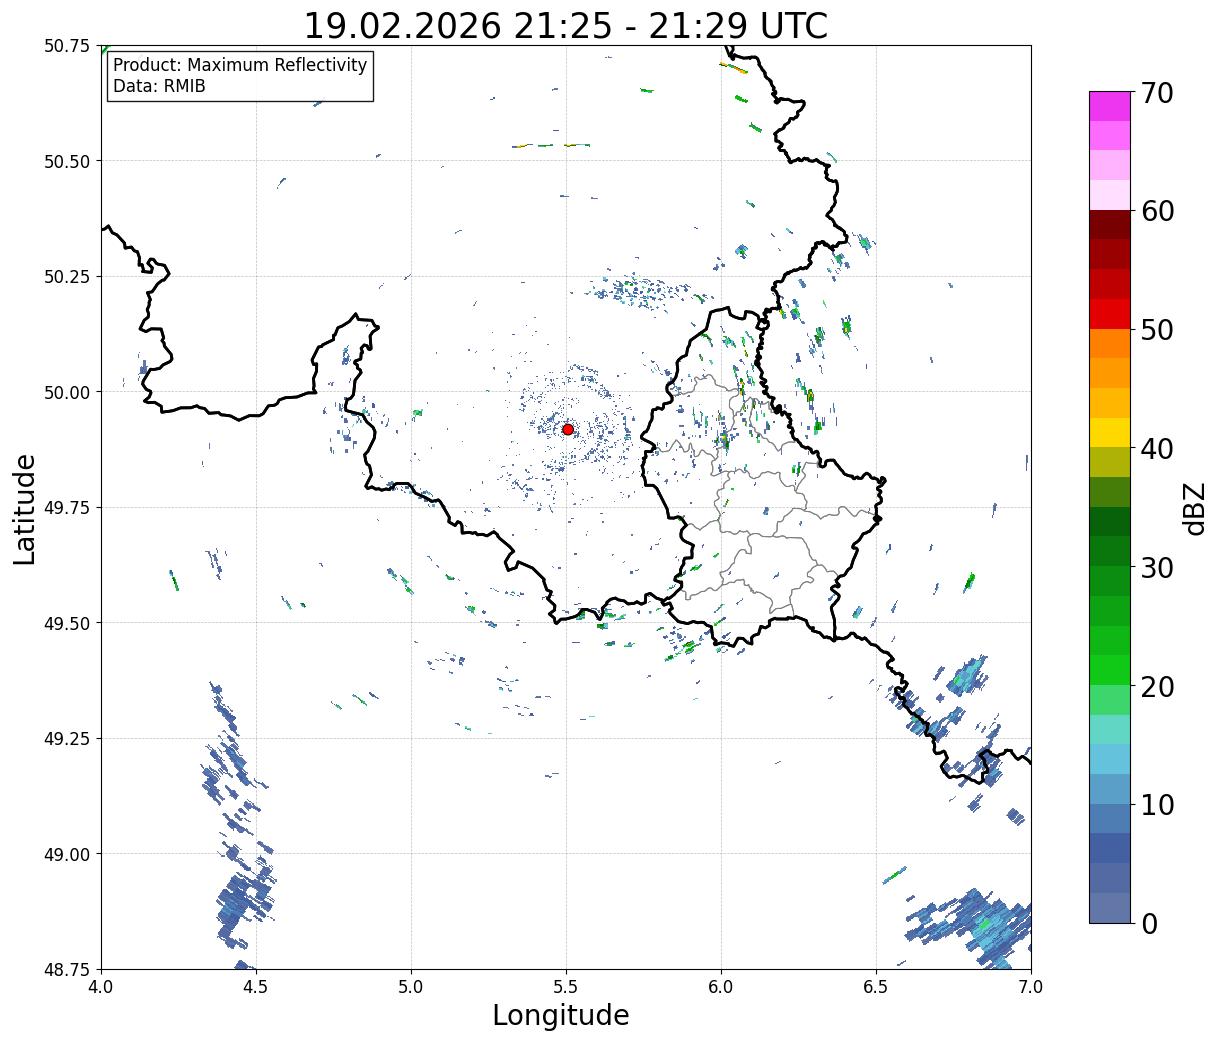This screenshot has width=1219, height=1040.
Task: Click the longitude tick label 4.0
Action: (101, 987)
